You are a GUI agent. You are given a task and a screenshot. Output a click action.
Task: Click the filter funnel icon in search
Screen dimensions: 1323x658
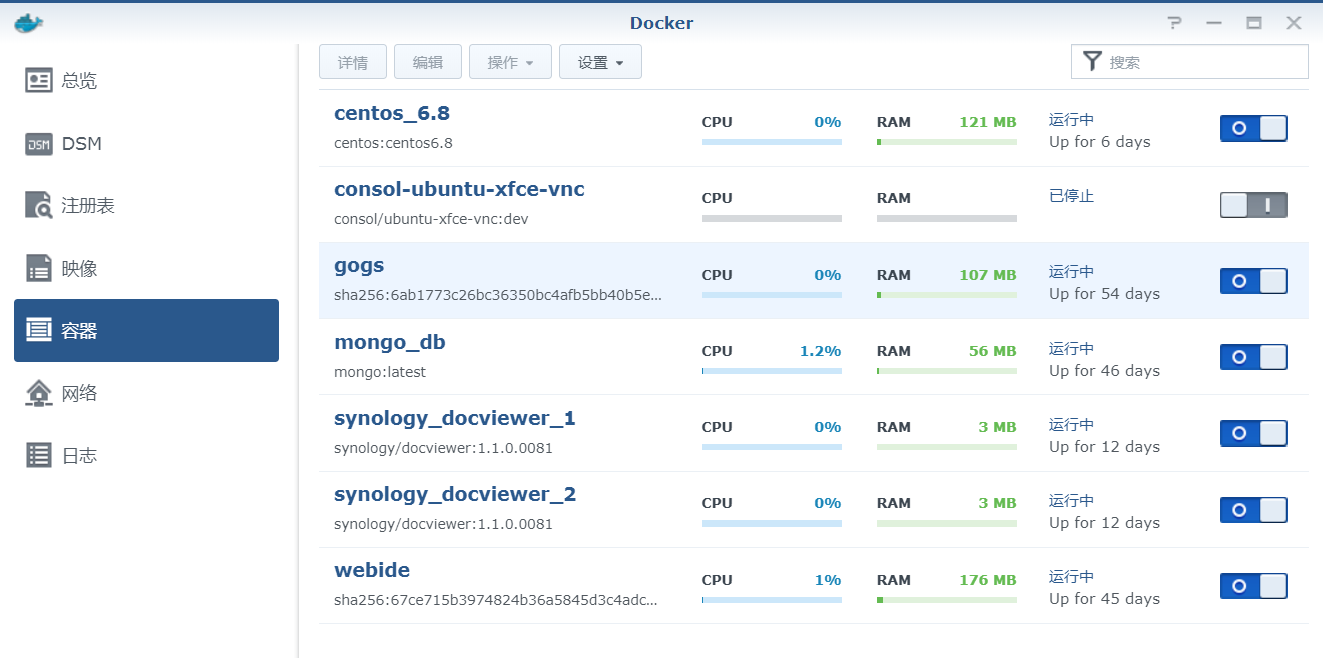[x=1092, y=61]
